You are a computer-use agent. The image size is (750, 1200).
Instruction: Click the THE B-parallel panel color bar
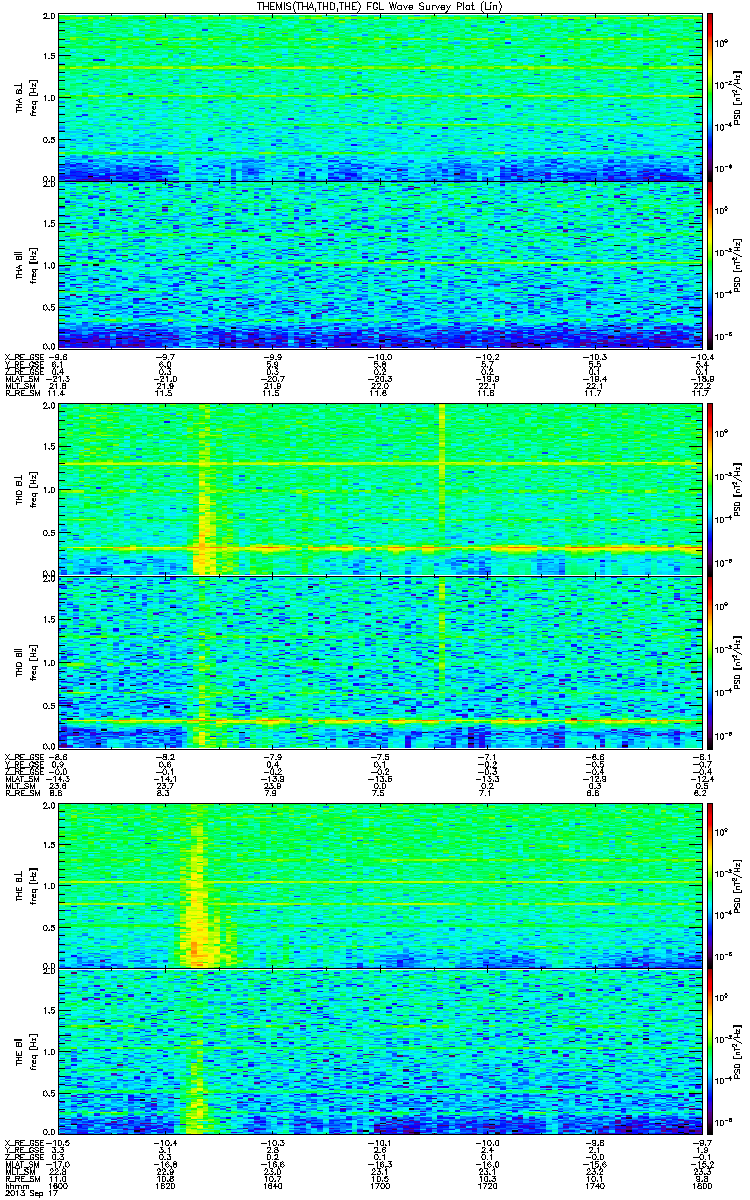coord(711,1052)
